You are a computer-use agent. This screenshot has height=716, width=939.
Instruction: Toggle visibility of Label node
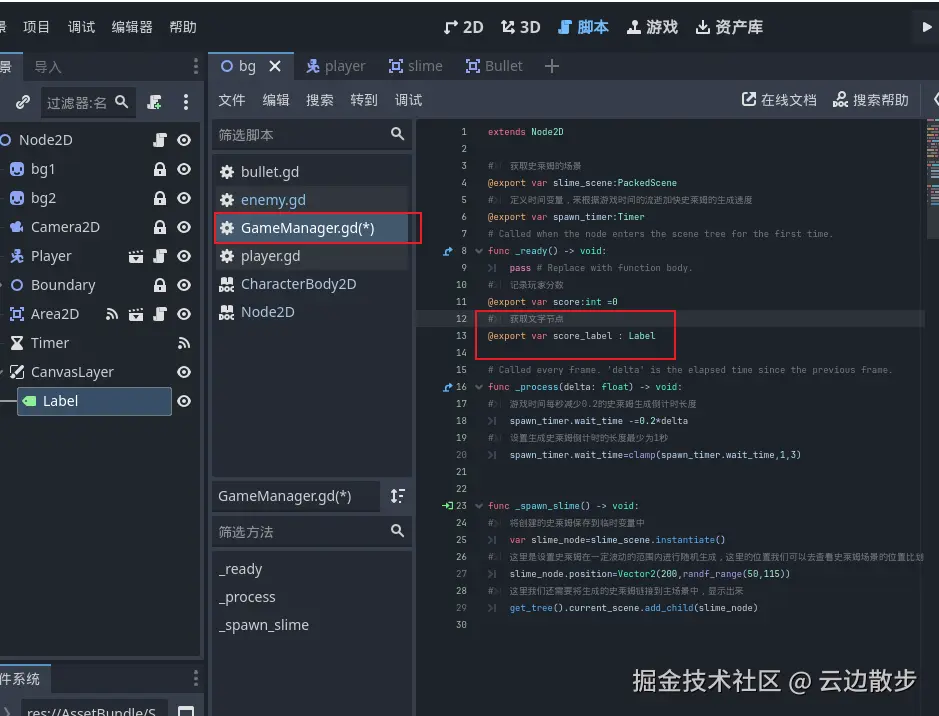point(184,401)
